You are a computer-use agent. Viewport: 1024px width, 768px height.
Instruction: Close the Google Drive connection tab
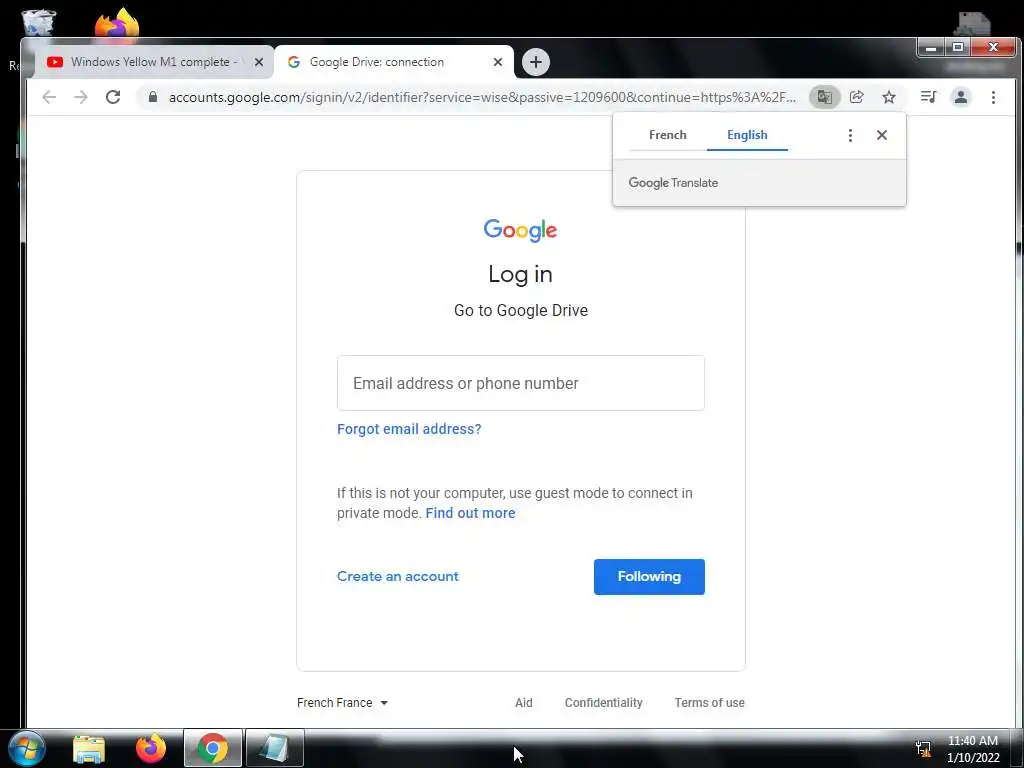[498, 62]
